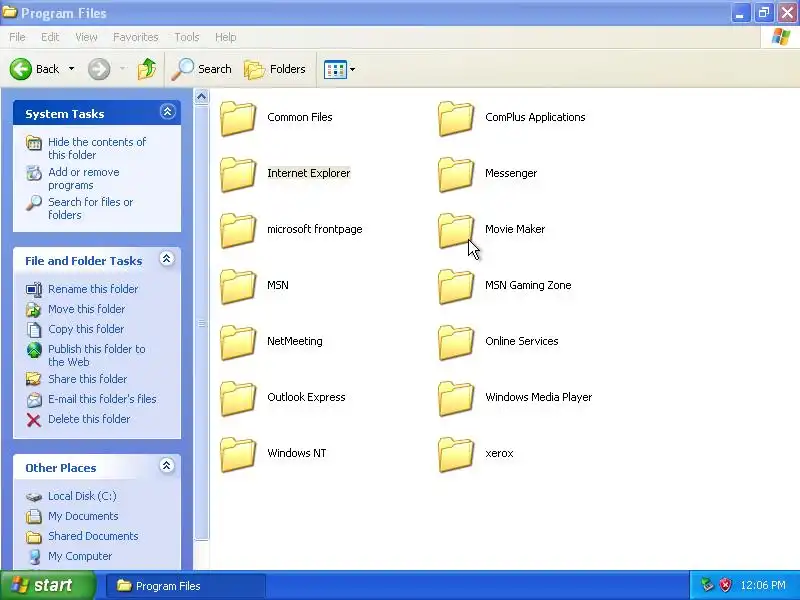800x600 pixels.
Task: Go to Shared Documents
Action: [93, 535]
